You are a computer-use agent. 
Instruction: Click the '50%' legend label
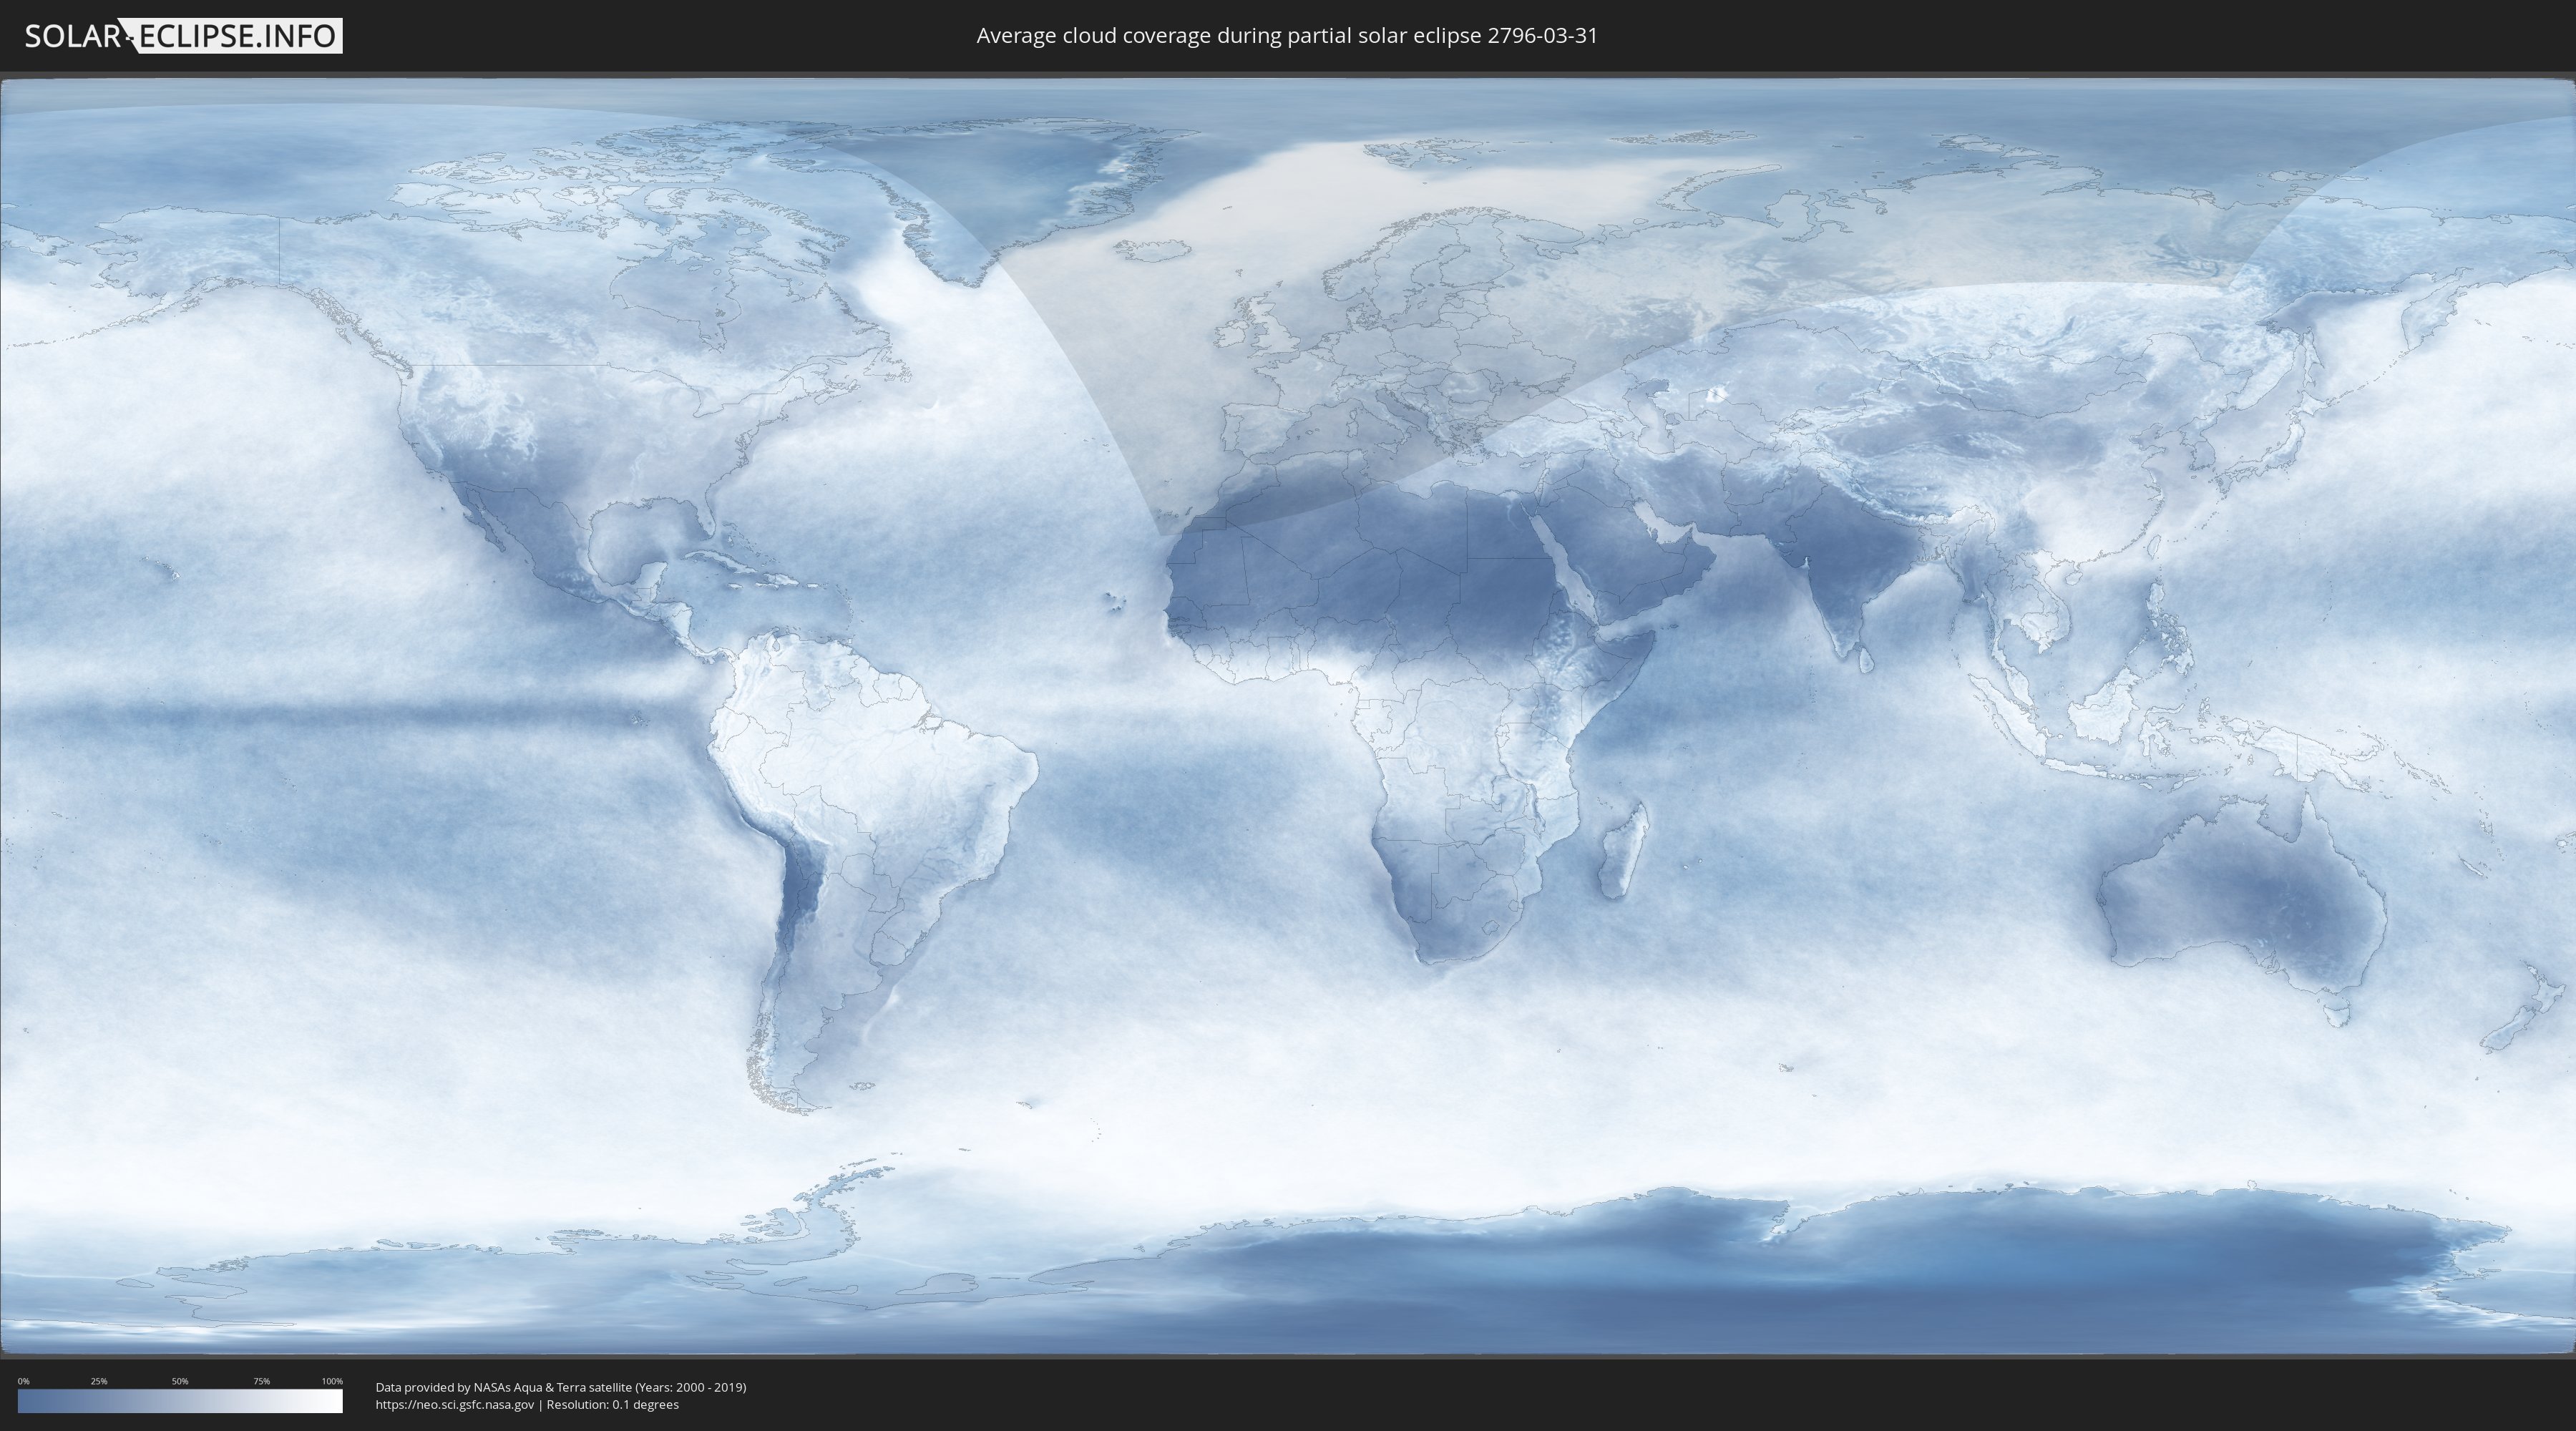pyautogui.click(x=180, y=1381)
